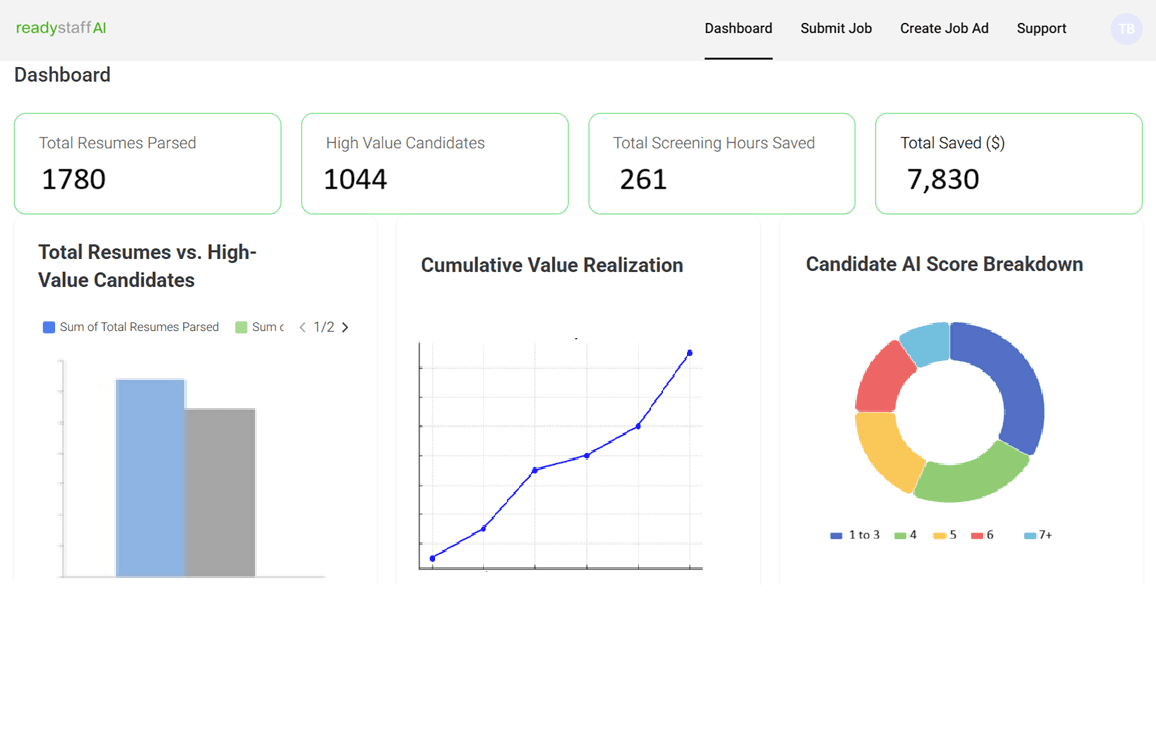Select Total Screening Hours Saved card
The image size is (1156, 749).
pyautogui.click(x=722, y=164)
